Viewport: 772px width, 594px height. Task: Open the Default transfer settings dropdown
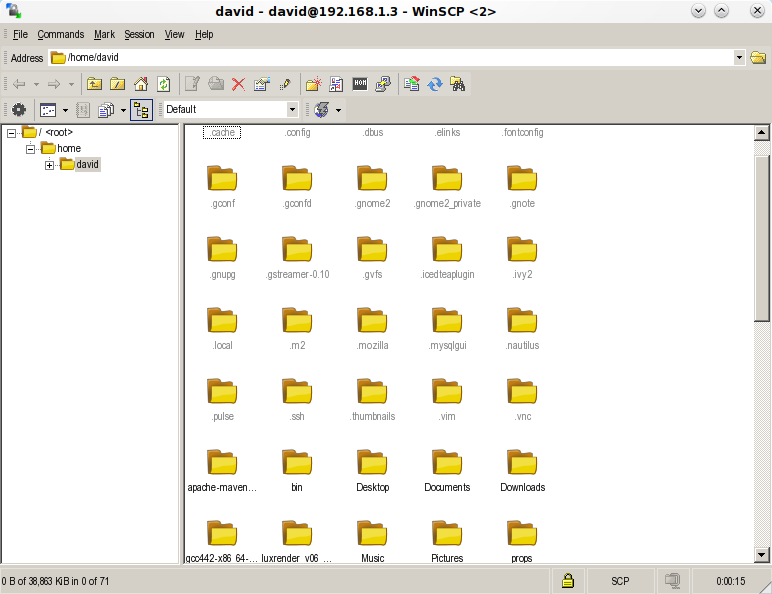292,110
